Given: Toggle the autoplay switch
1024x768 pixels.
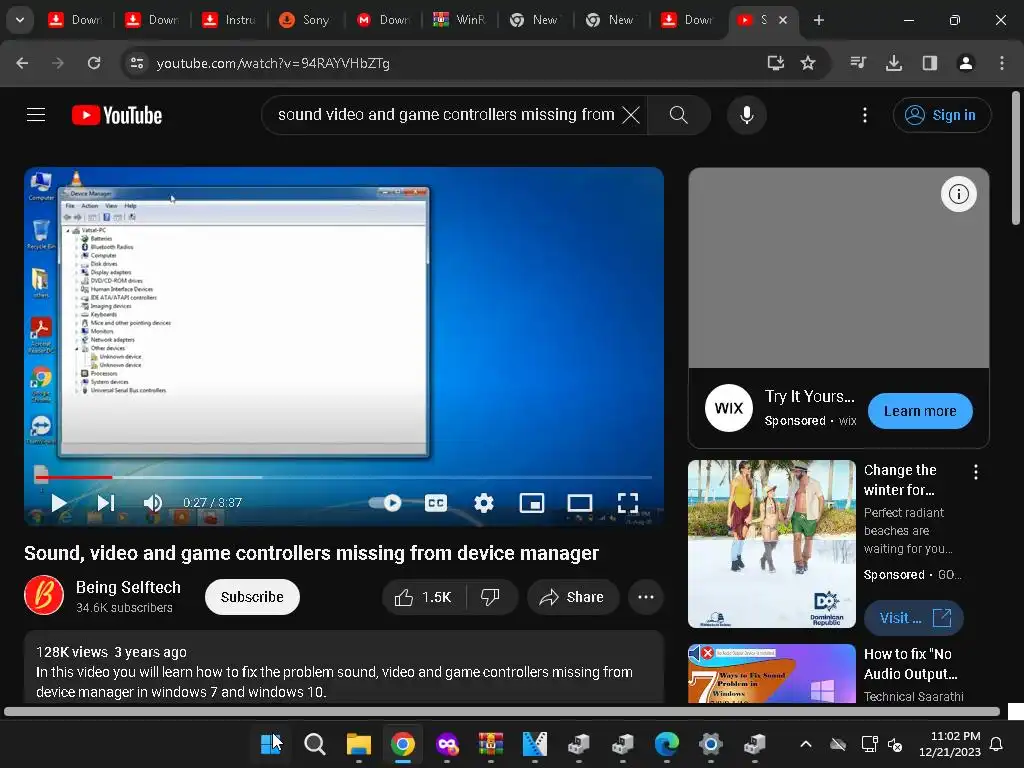Looking at the screenshot, I should pyautogui.click(x=385, y=502).
